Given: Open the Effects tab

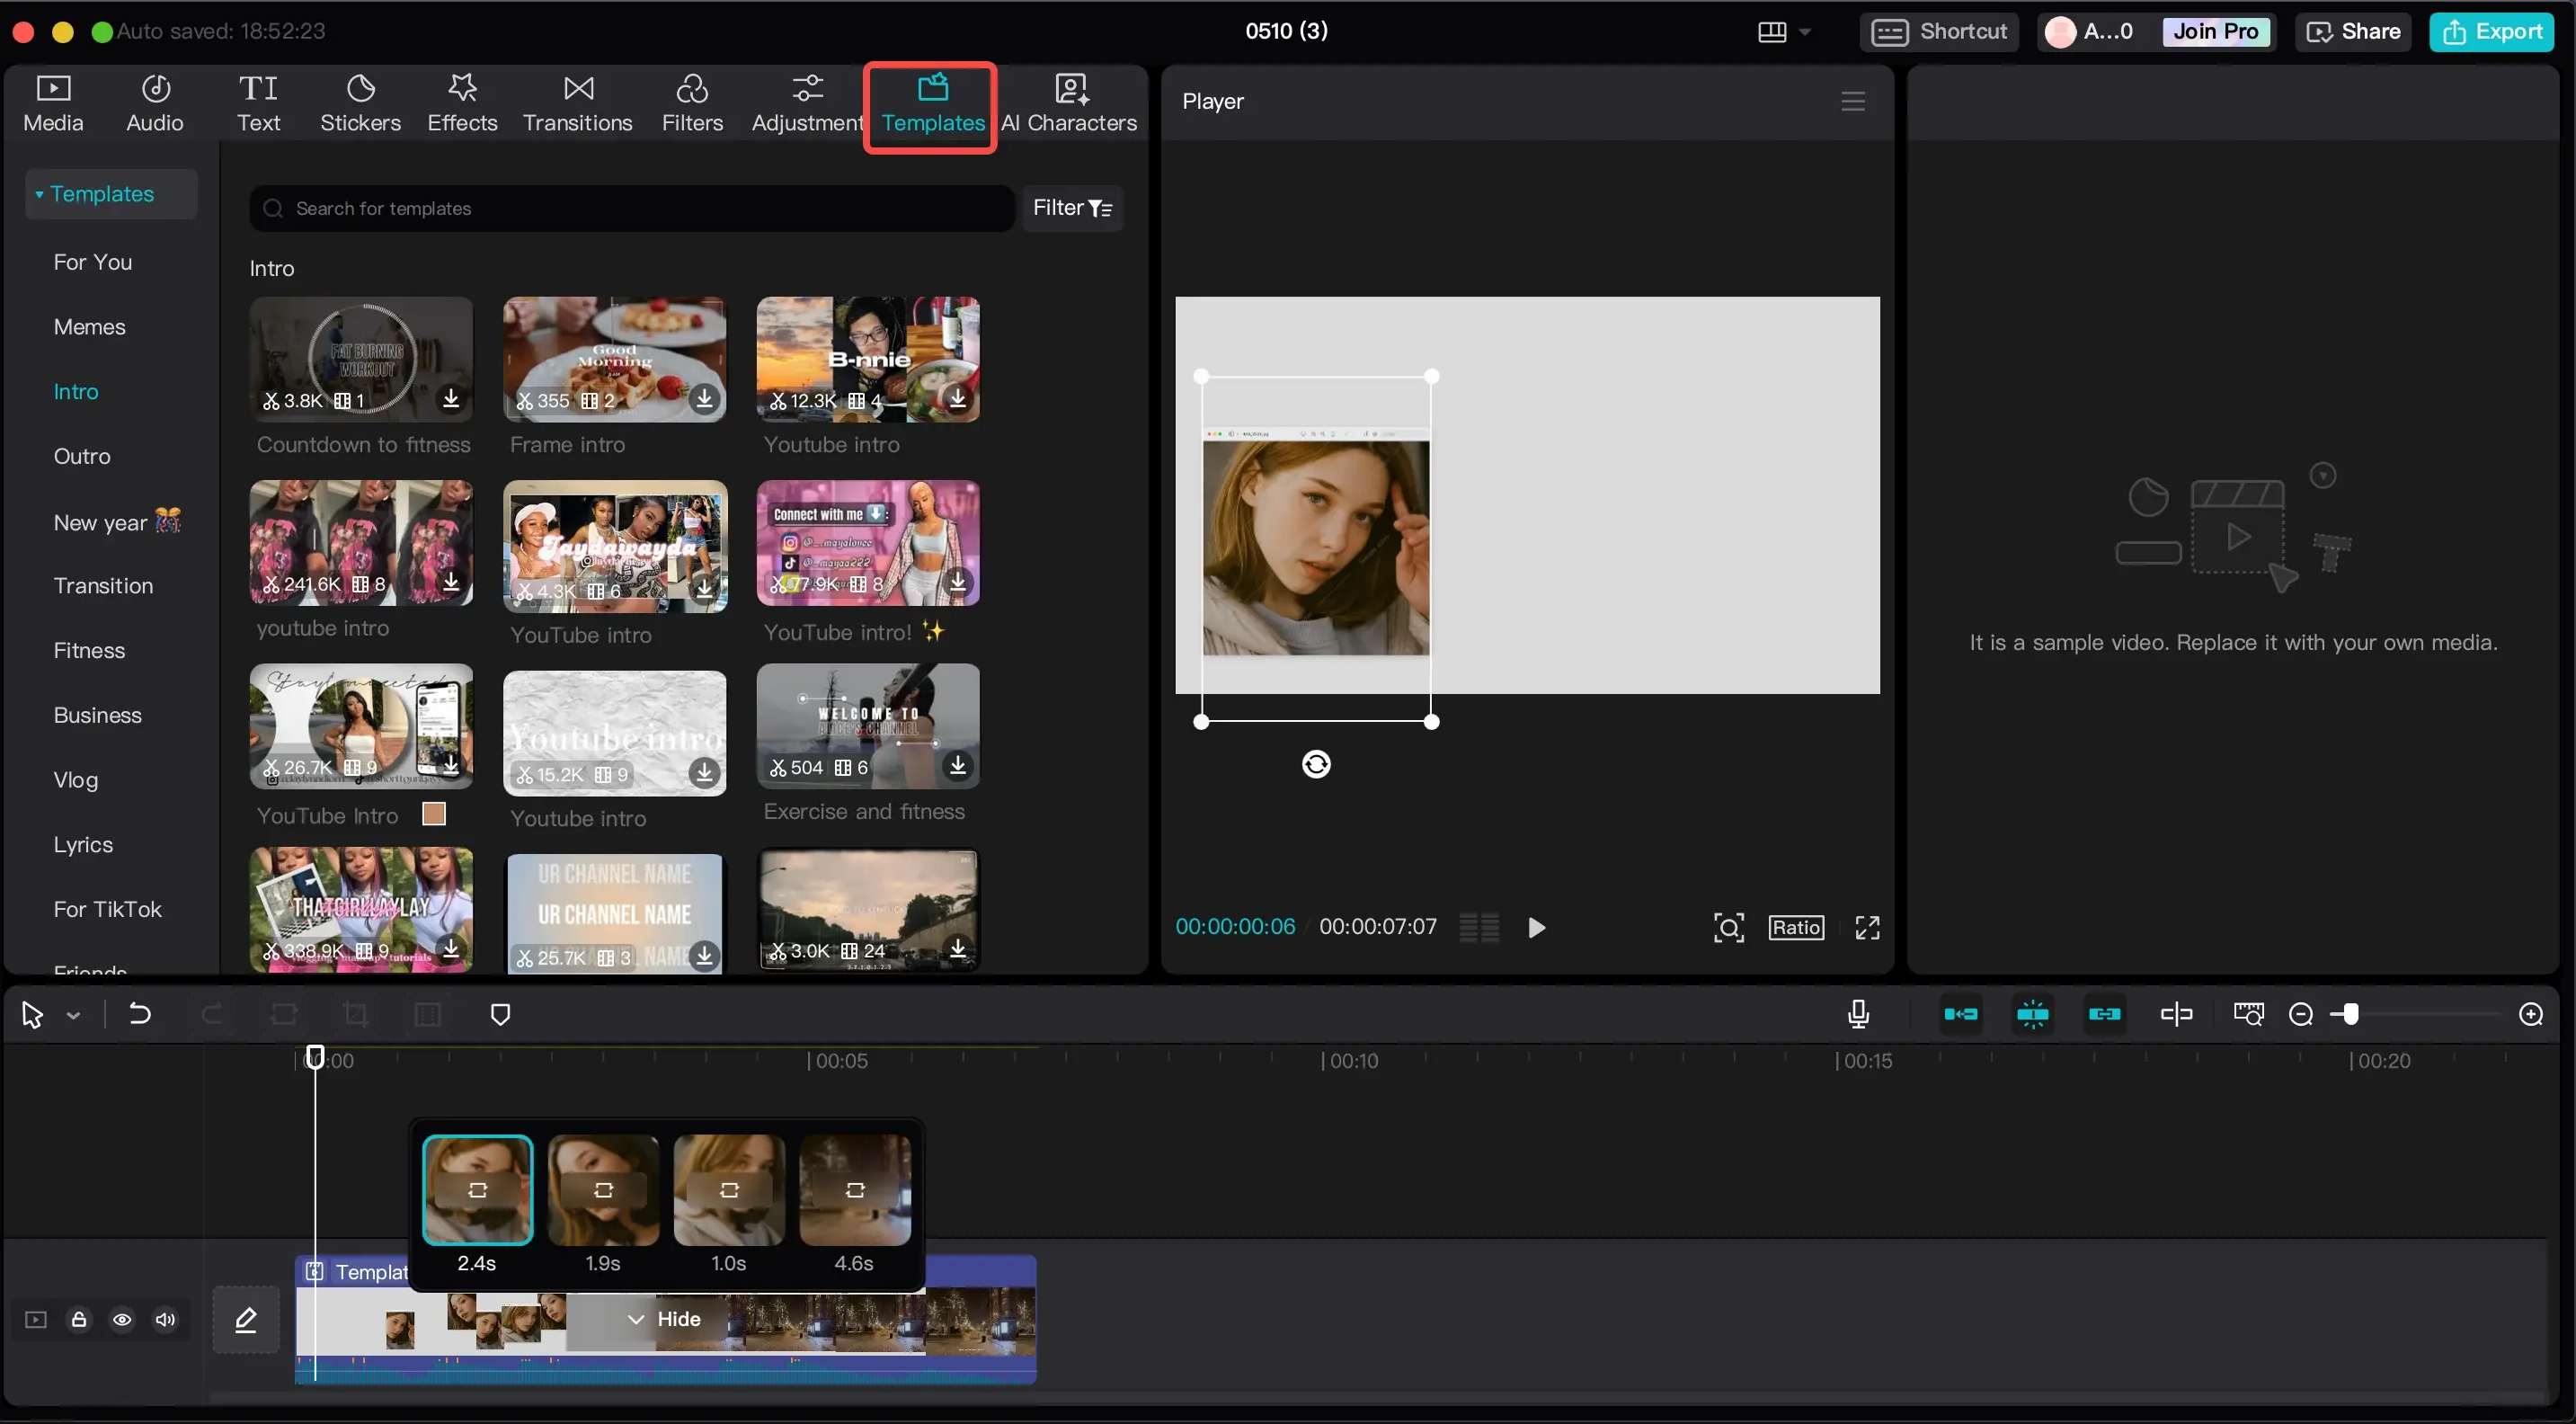Looking at the screenshot, I should 462,103.
